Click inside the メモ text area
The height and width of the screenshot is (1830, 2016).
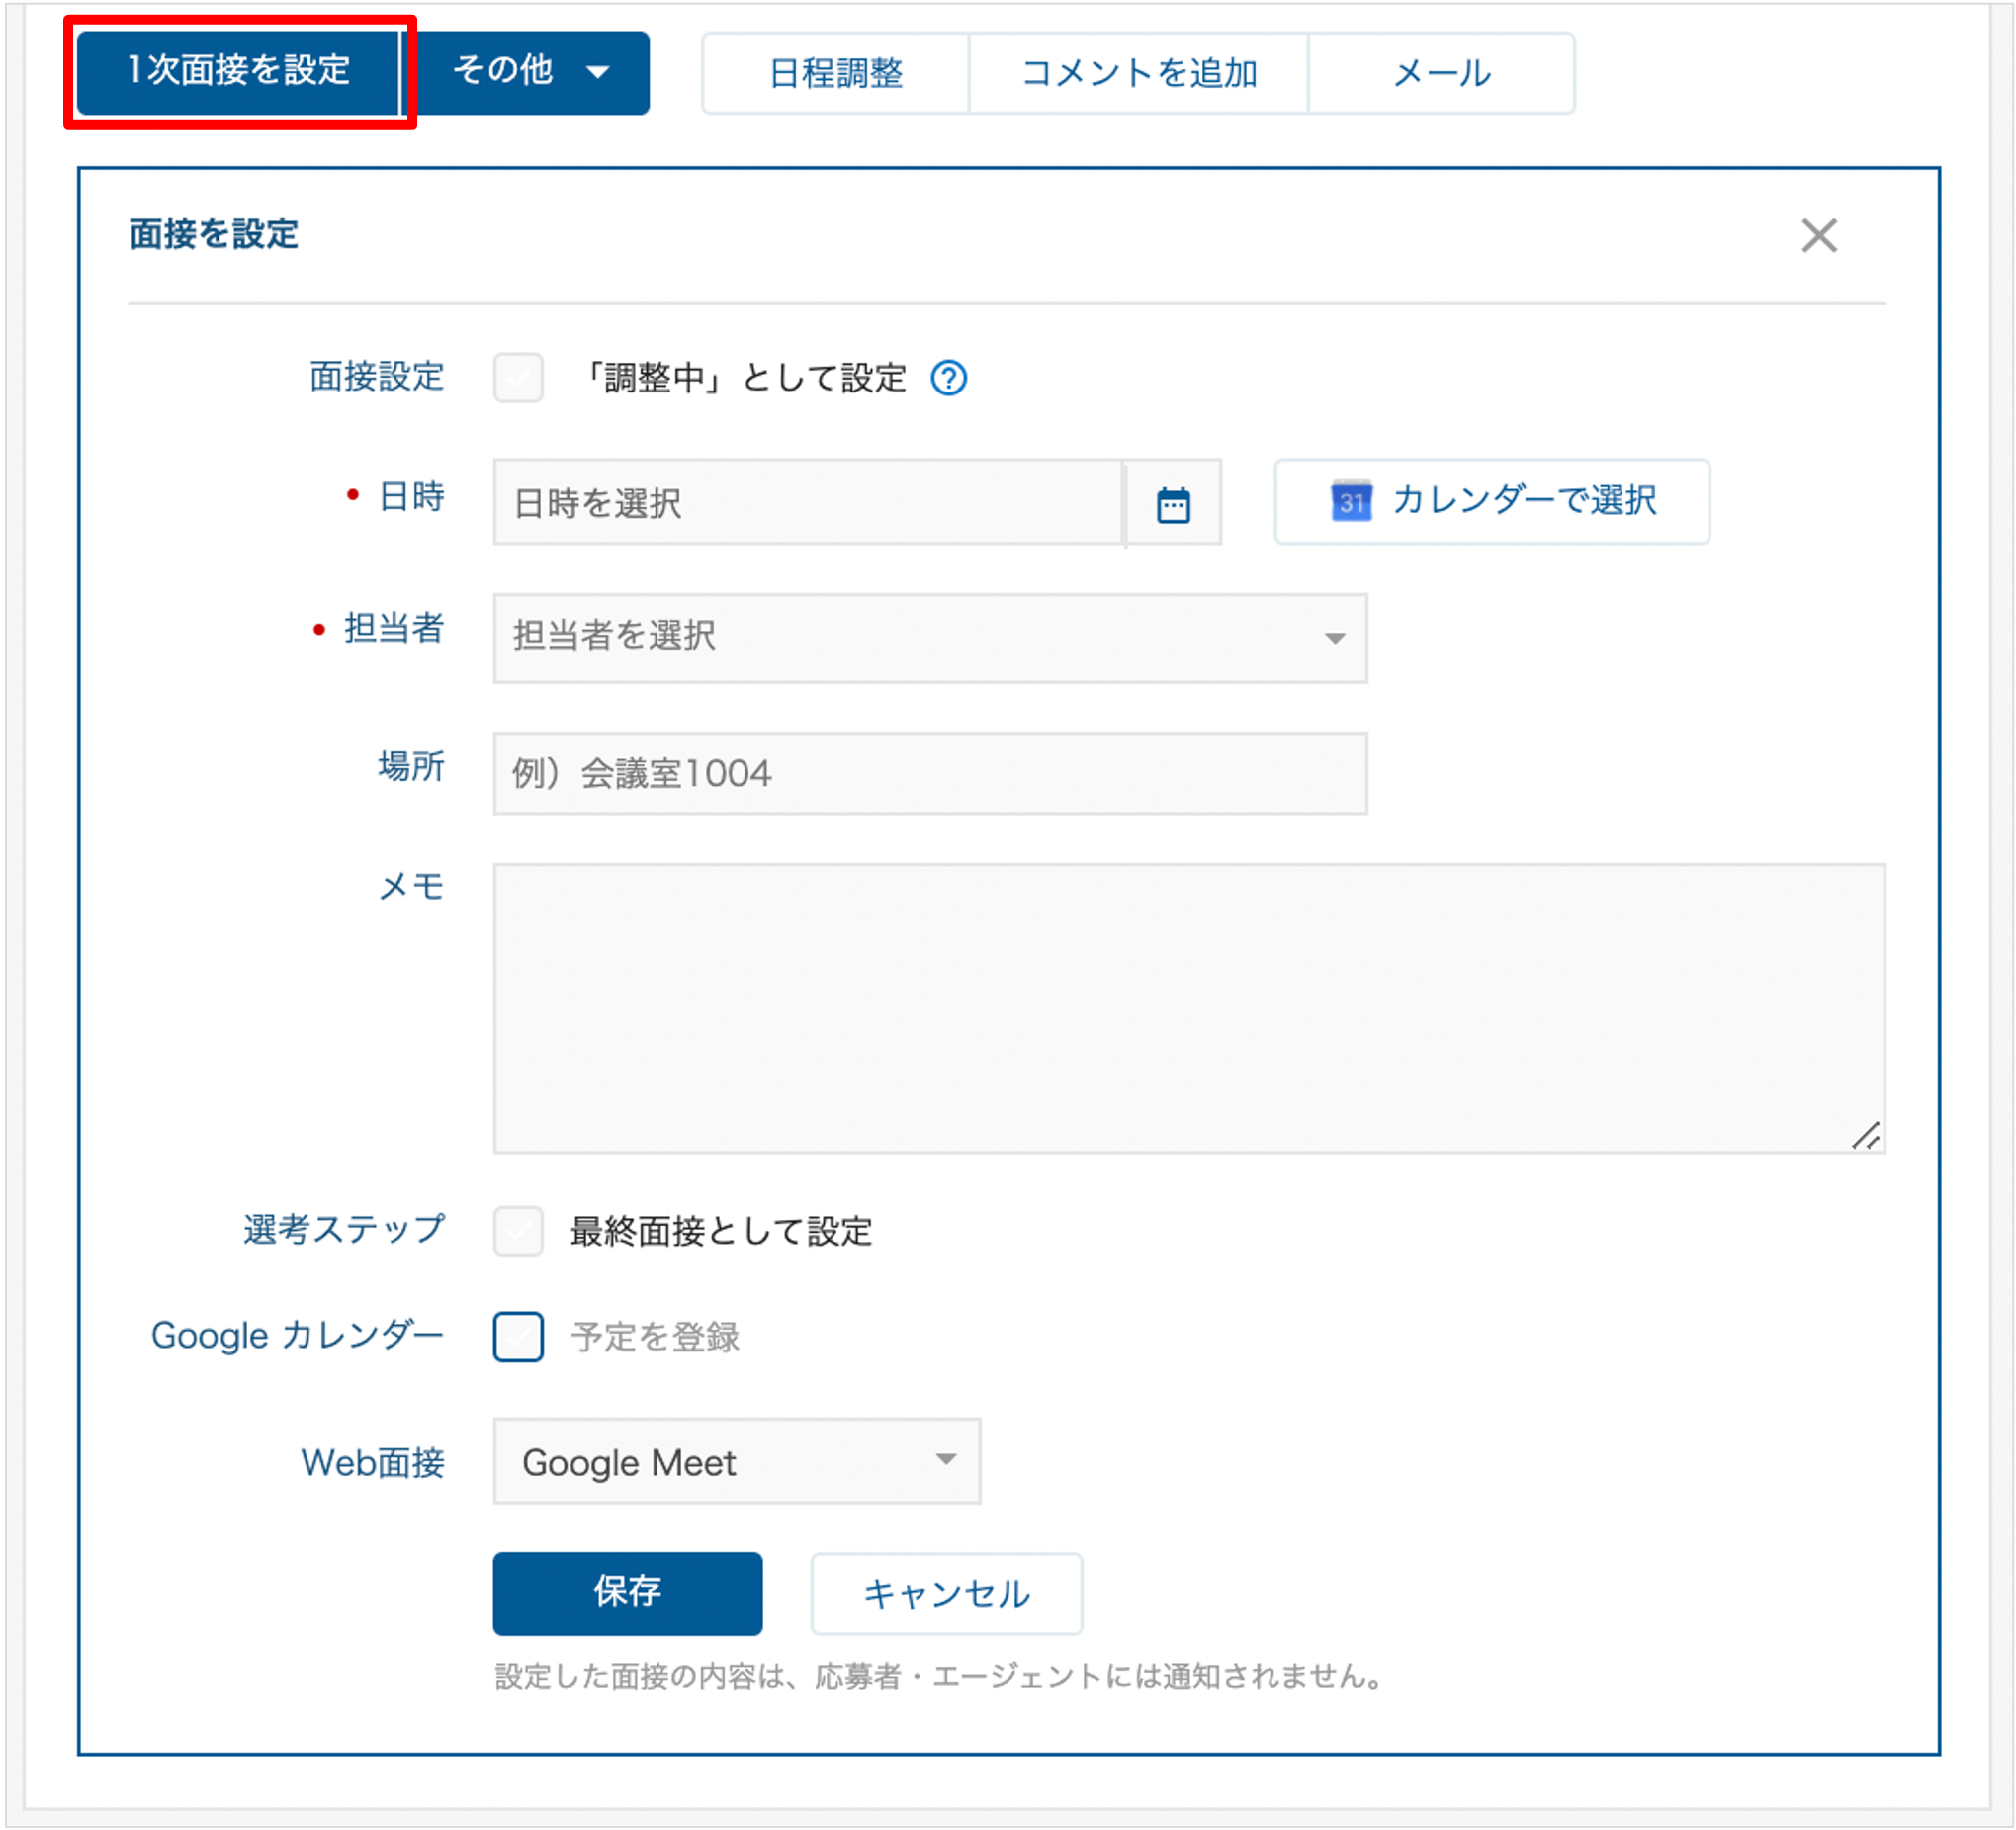click(x=1189, y=1008)
